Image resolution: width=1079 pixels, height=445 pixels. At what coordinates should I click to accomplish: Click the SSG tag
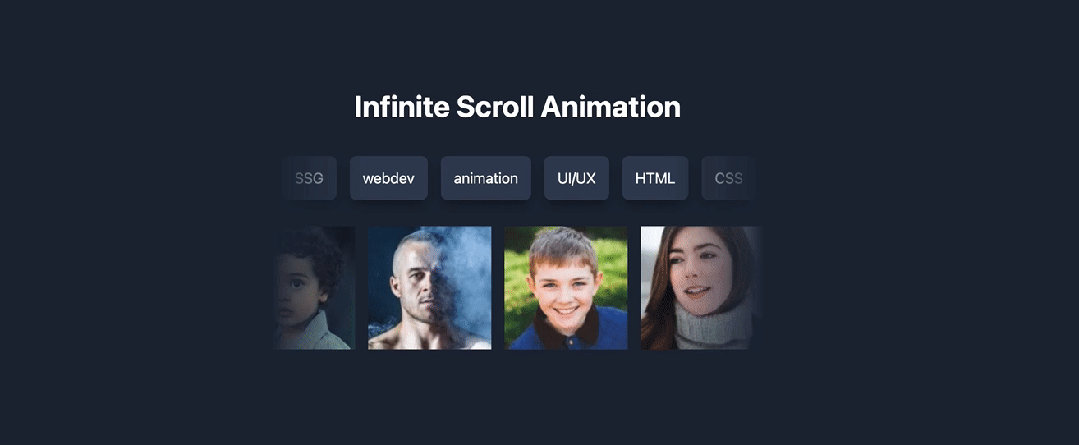(309, 178)
